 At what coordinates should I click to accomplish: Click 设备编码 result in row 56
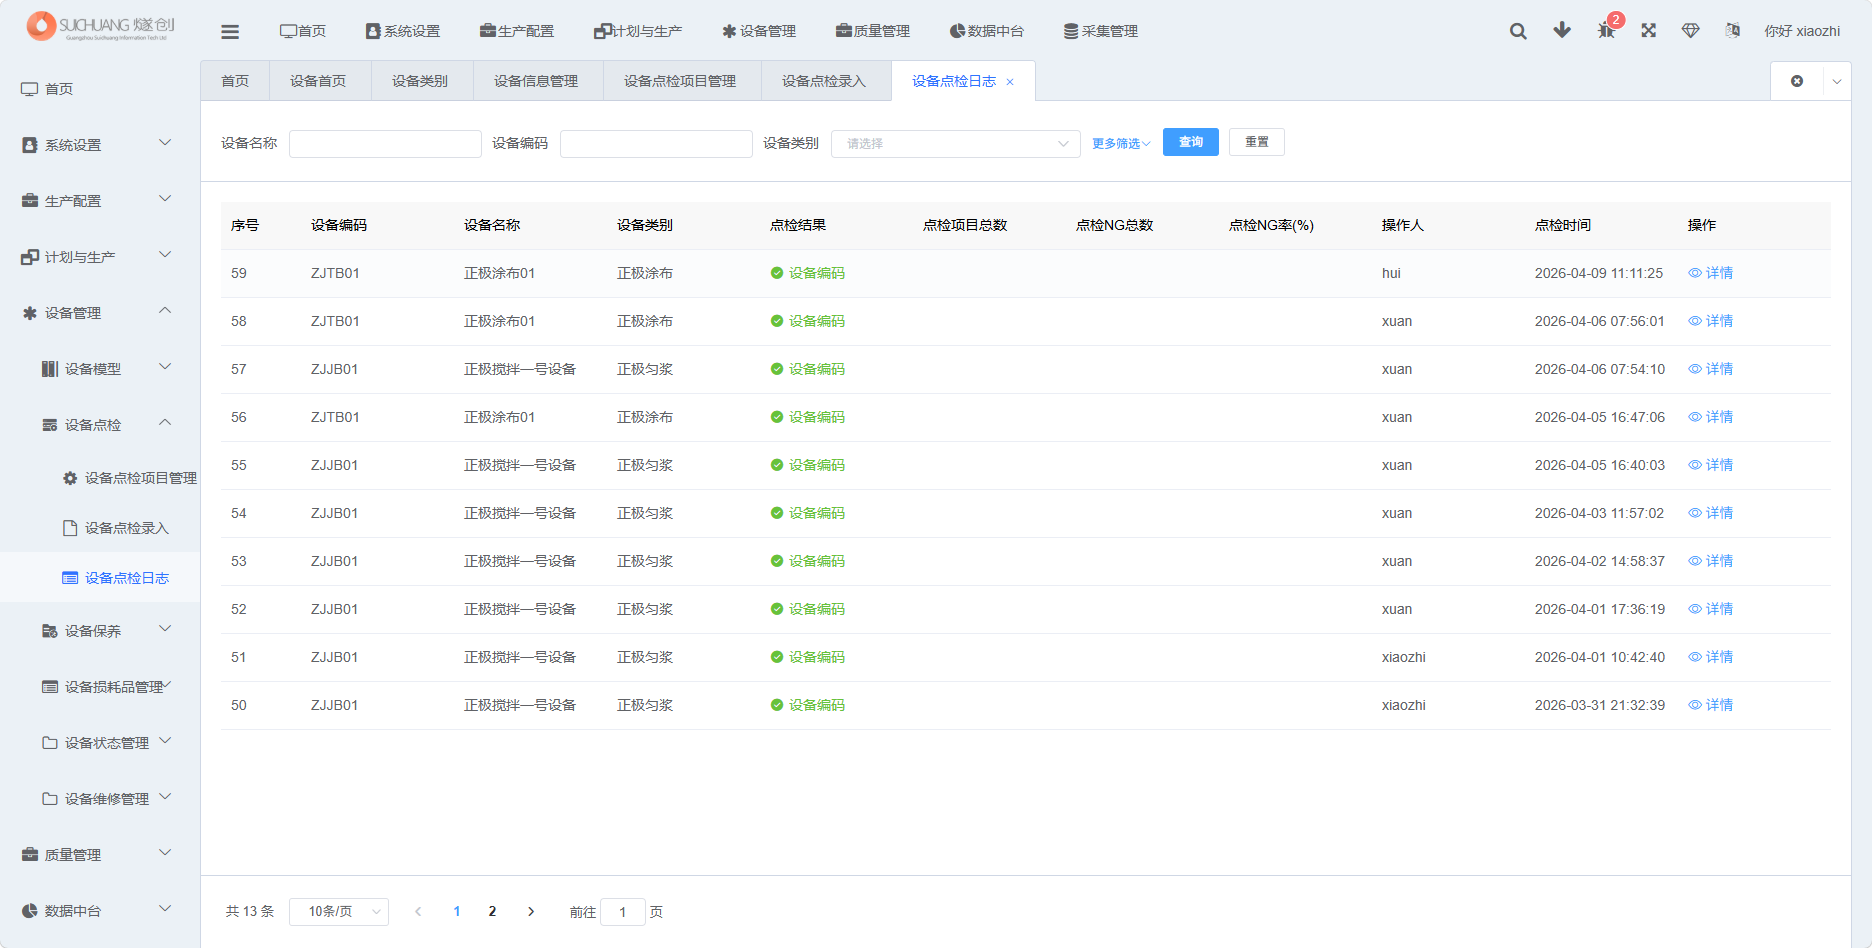click(808, 417)
